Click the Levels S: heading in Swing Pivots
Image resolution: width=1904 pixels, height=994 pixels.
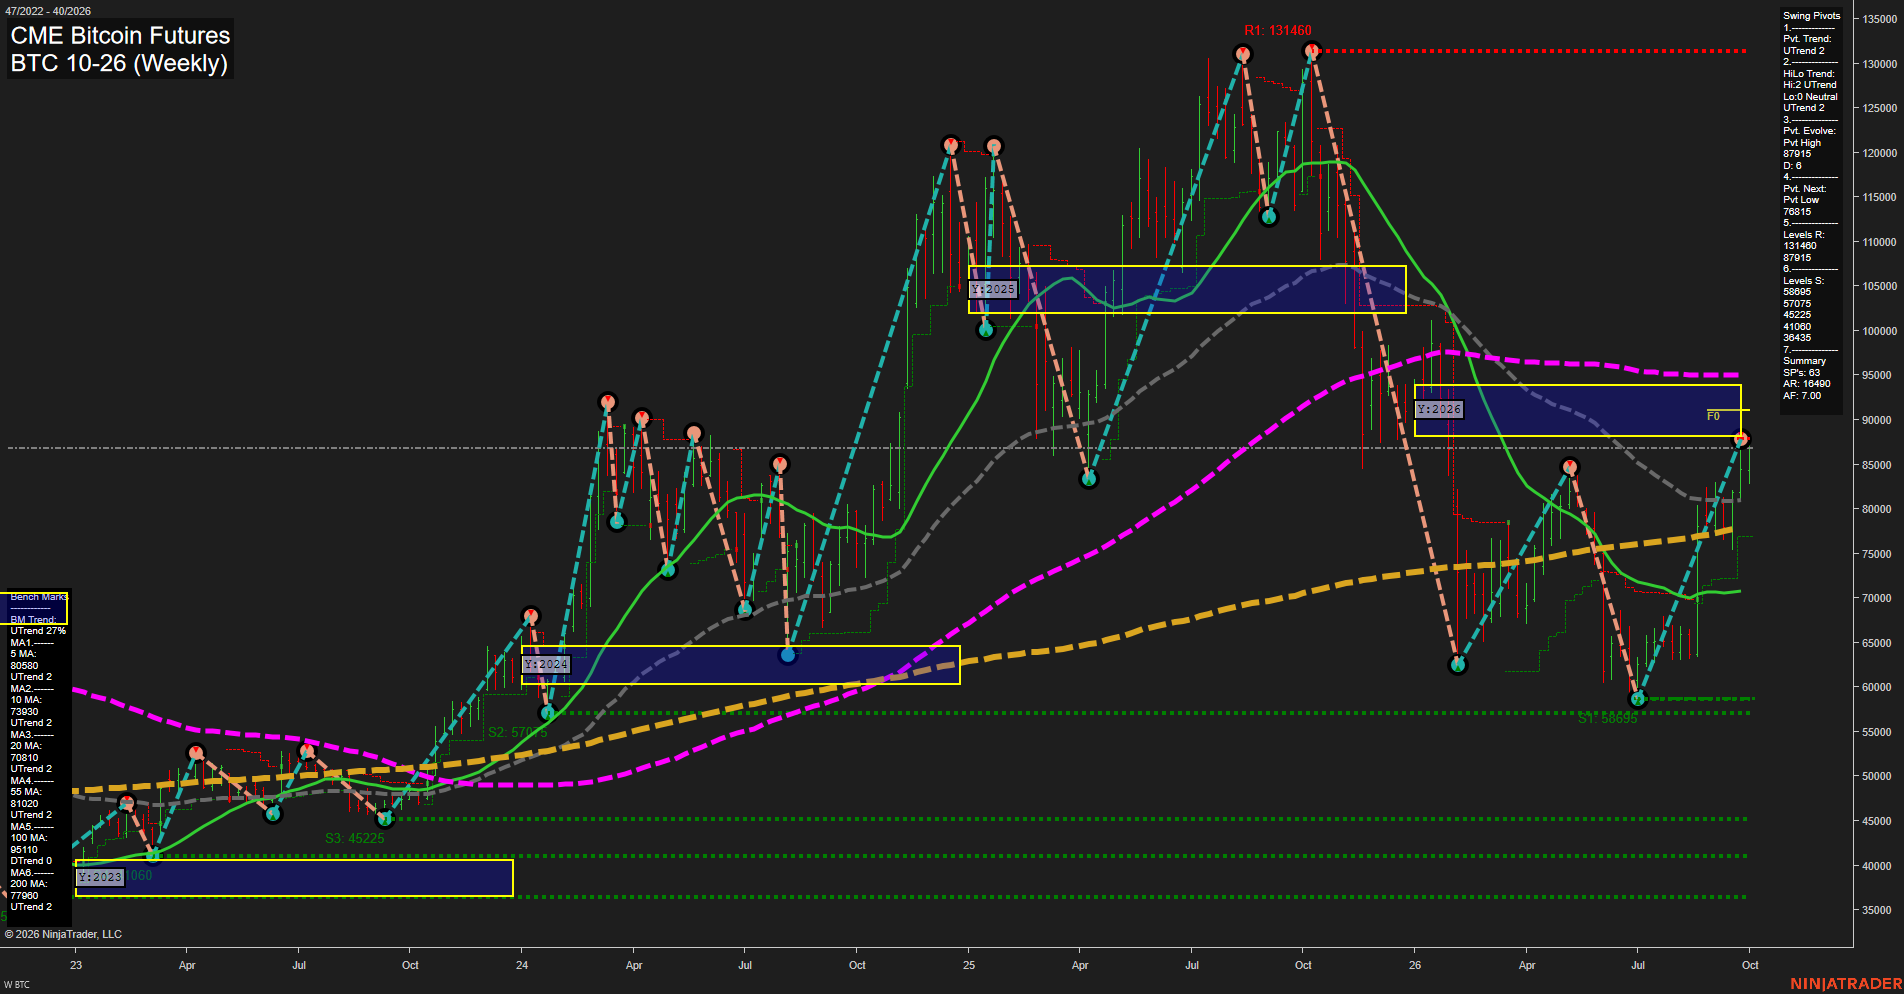[x=1803, y=281]
